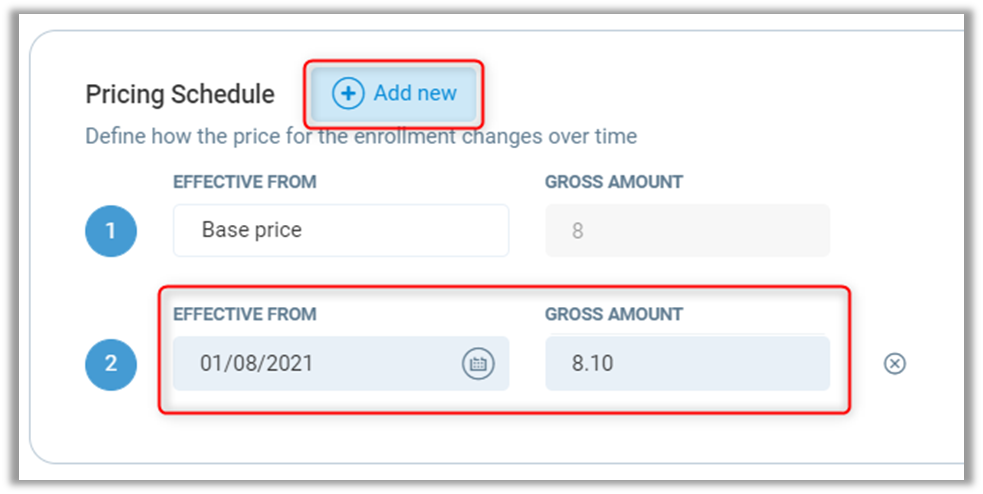
Task: Click the plus circle icon beside Add new
Action: [x=348, y=94]
